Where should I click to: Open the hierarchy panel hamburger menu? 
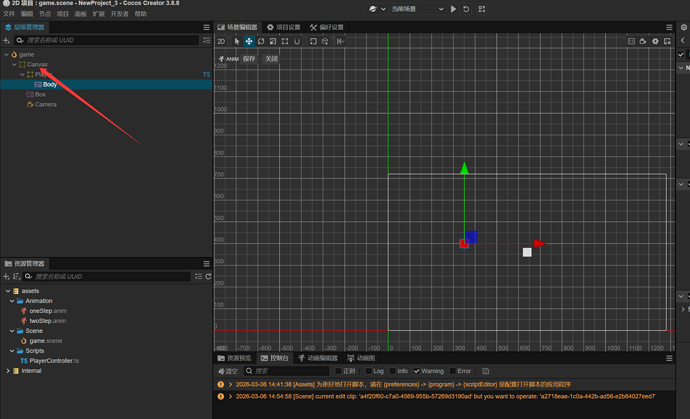pyautogui.click(x=207, y=28)
